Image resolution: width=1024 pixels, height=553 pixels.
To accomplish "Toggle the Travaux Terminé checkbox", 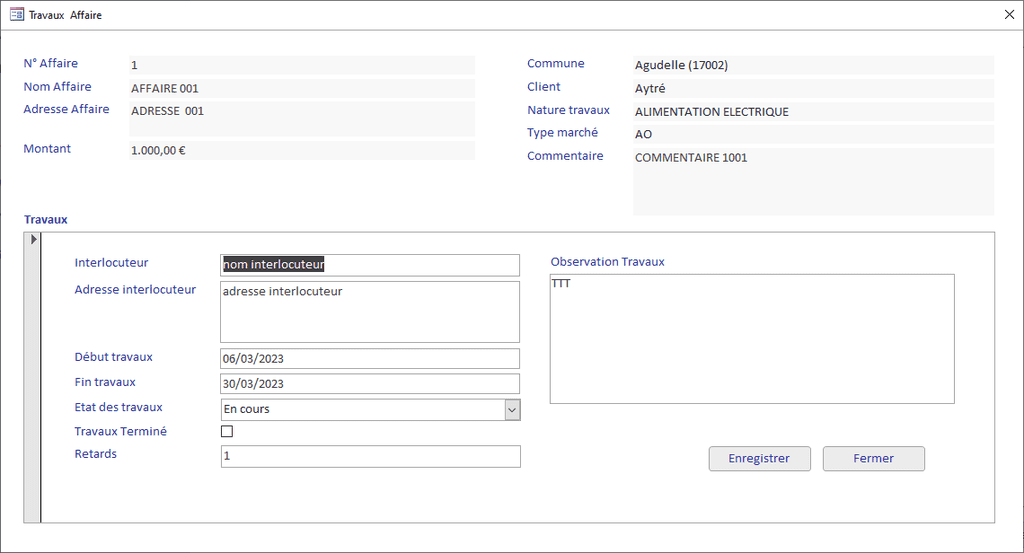I will (x=227, y=432).
